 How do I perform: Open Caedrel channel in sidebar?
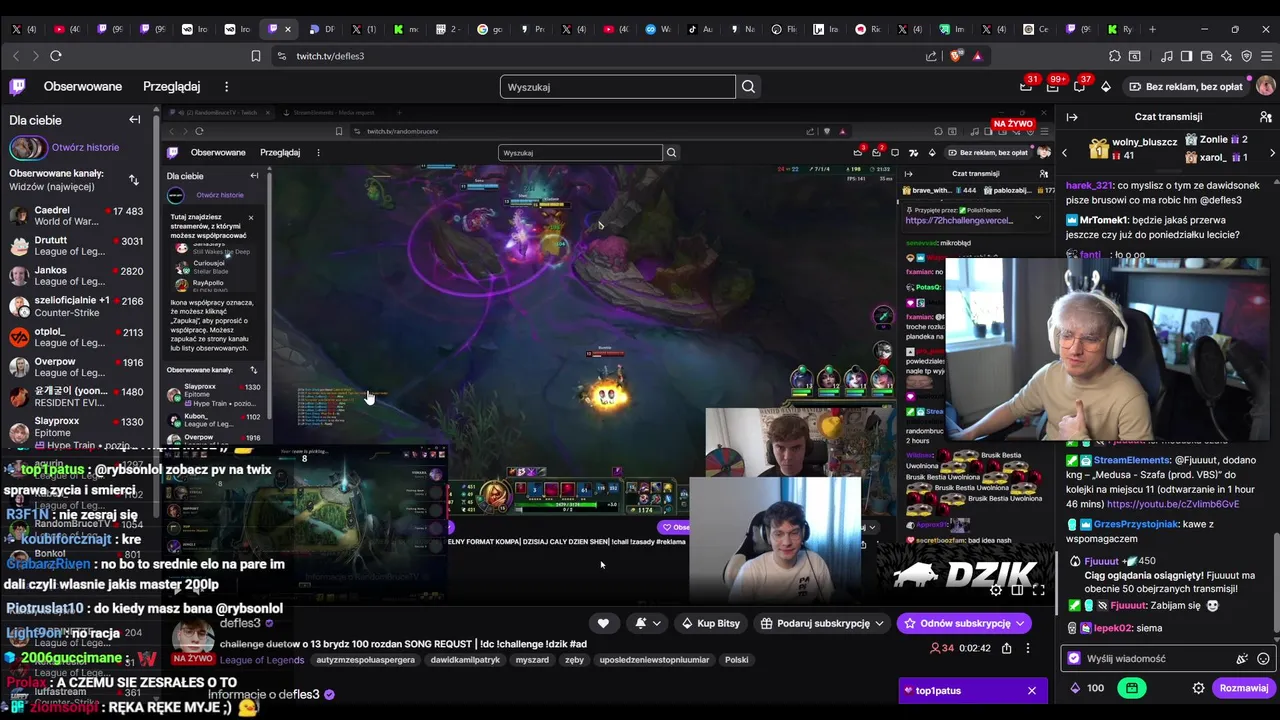[x=76, y=216]
